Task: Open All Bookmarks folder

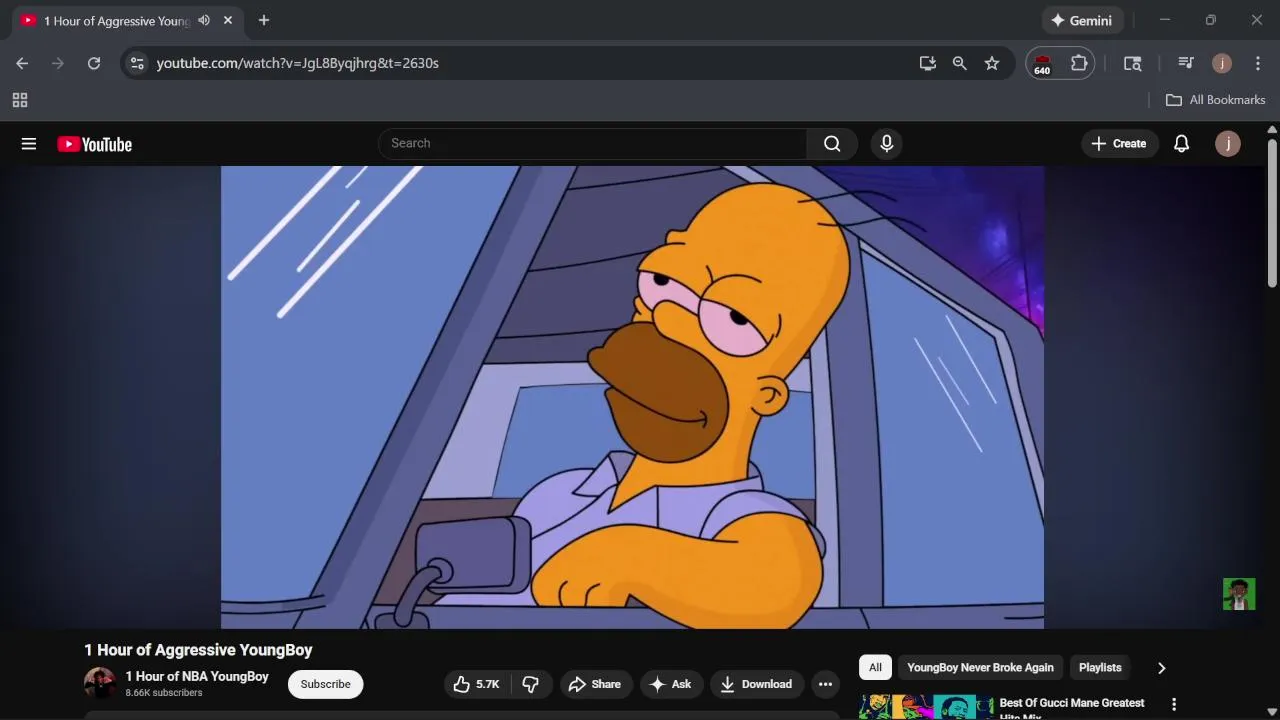Action: pyautogui.click(x=1216, y=100)
